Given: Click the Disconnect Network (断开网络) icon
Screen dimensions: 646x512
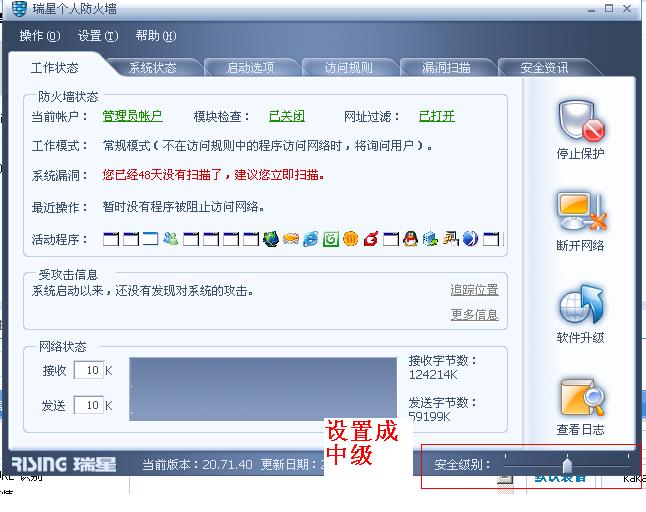Looking at the screenshot, I should pyautogui.click(x=581, y=211).
